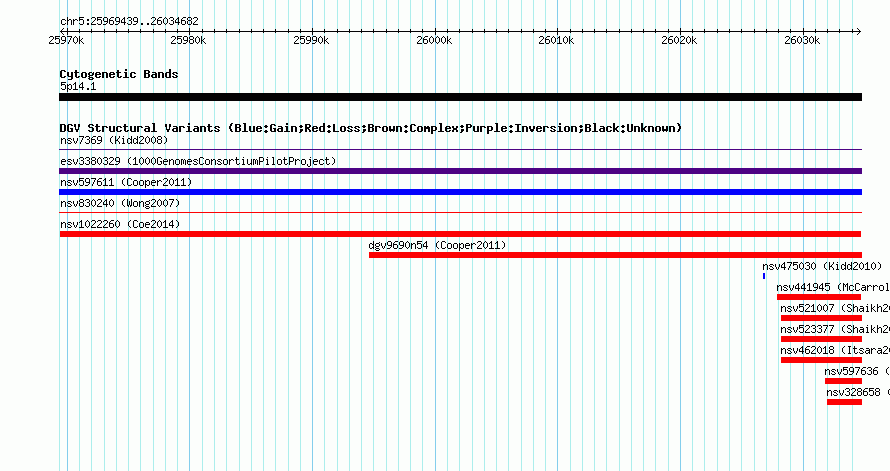Click the 26030k ruler tick label

tap(802, 40)
